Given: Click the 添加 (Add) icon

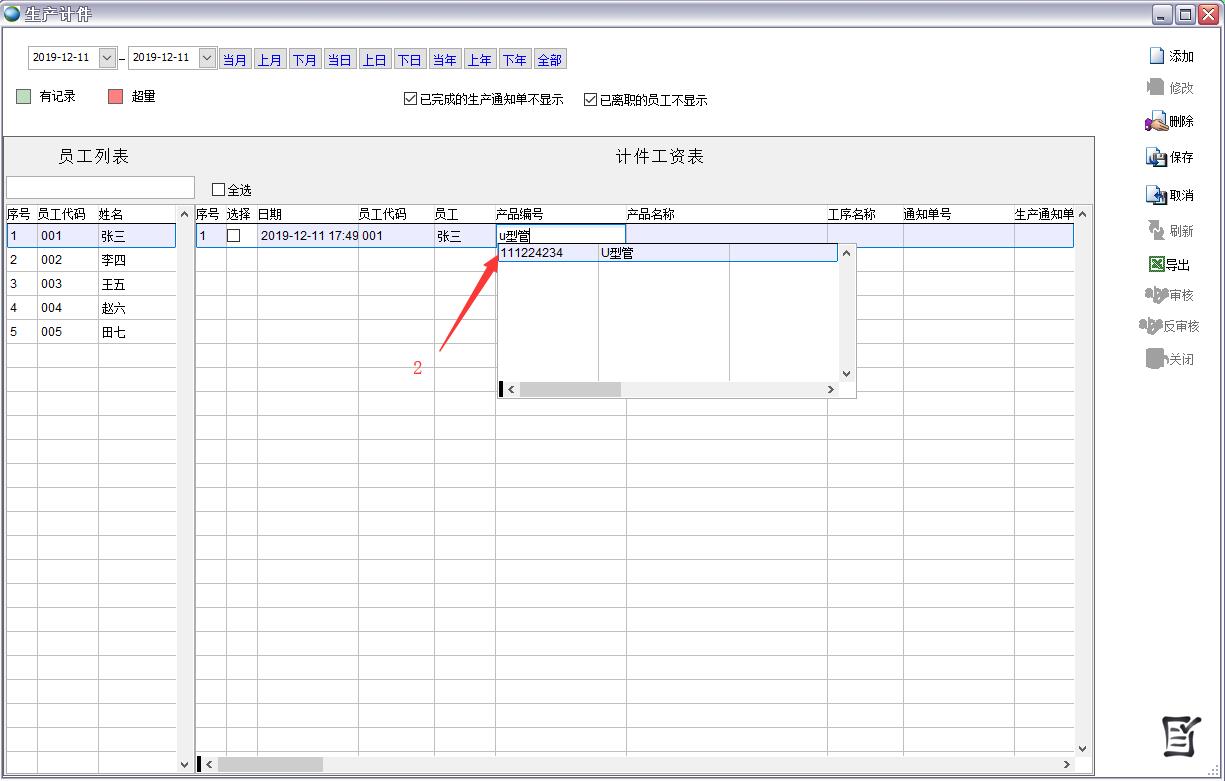Looking at the screenshot, I should tap(1156, 56).
